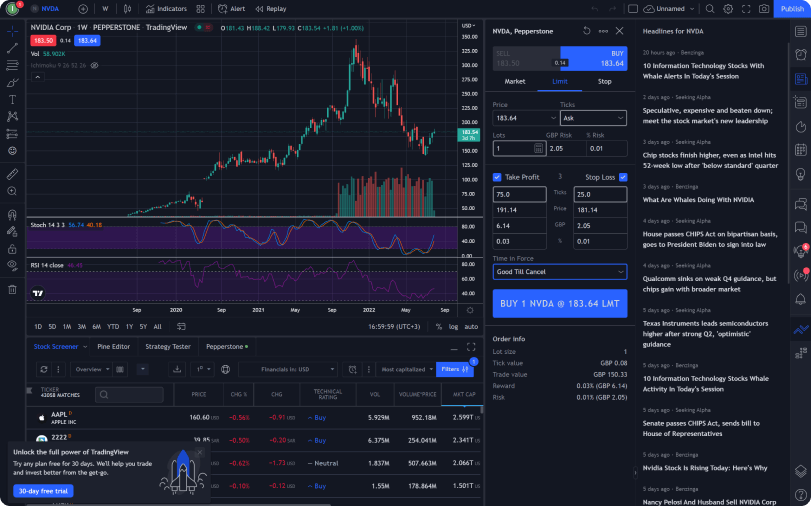Toggle log scale on chart
The height and width of the screenshot is (506, 811).
453,326
